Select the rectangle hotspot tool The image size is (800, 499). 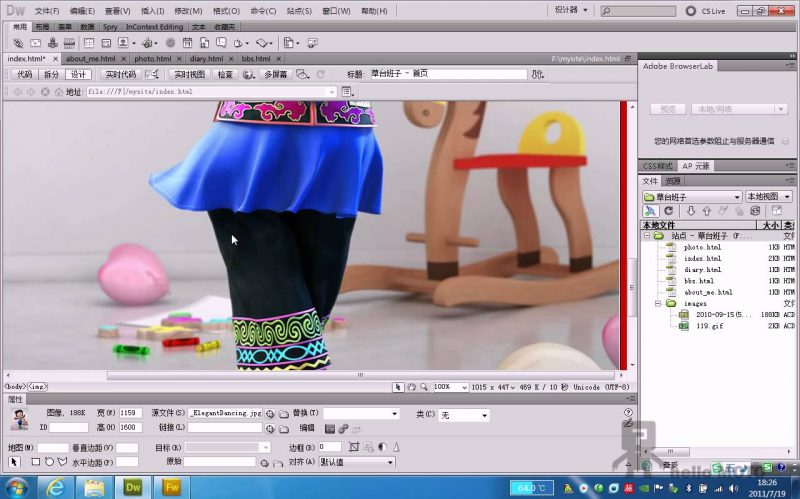coord(35,462)
